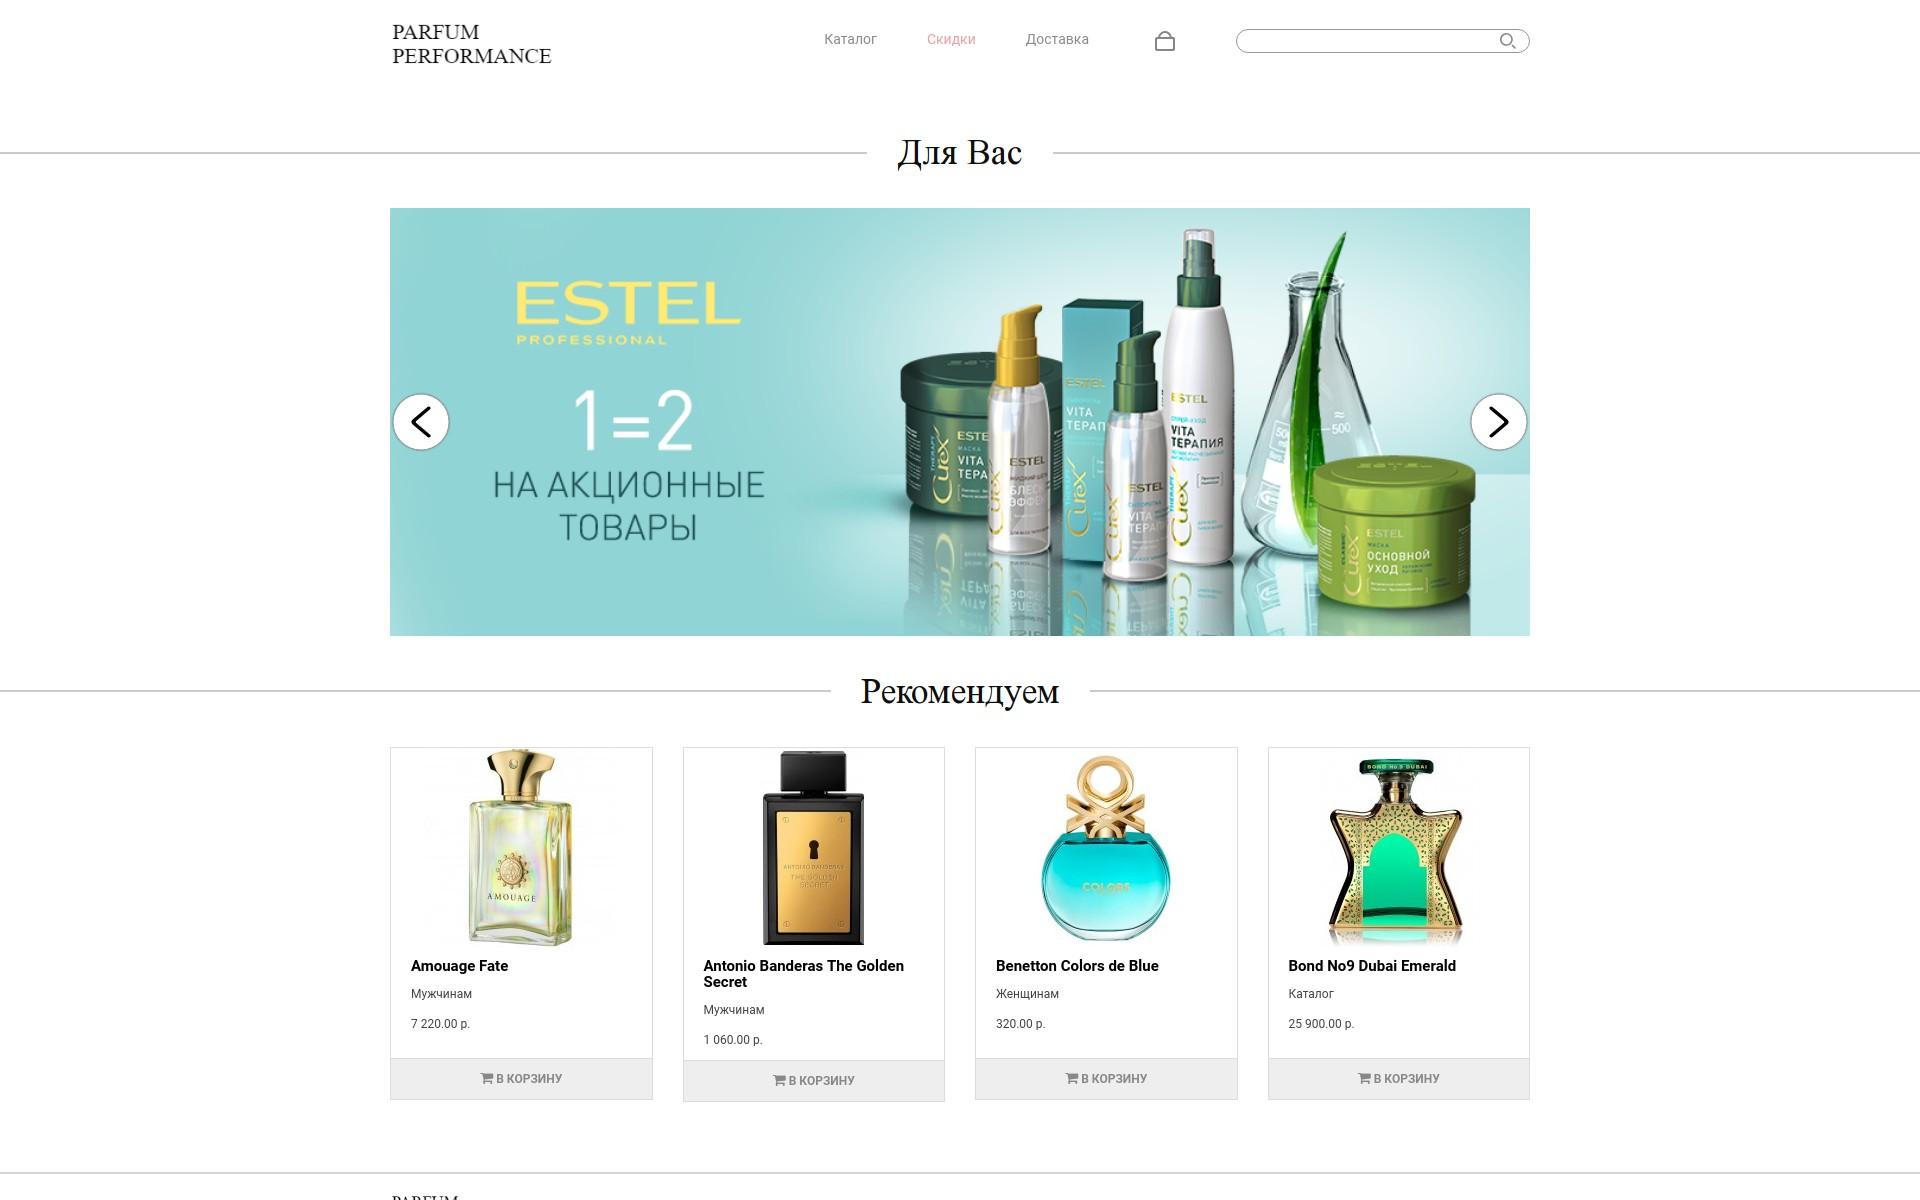Focus the search input field
The image size is (1920, 1200).
[x=1366, y=41]
